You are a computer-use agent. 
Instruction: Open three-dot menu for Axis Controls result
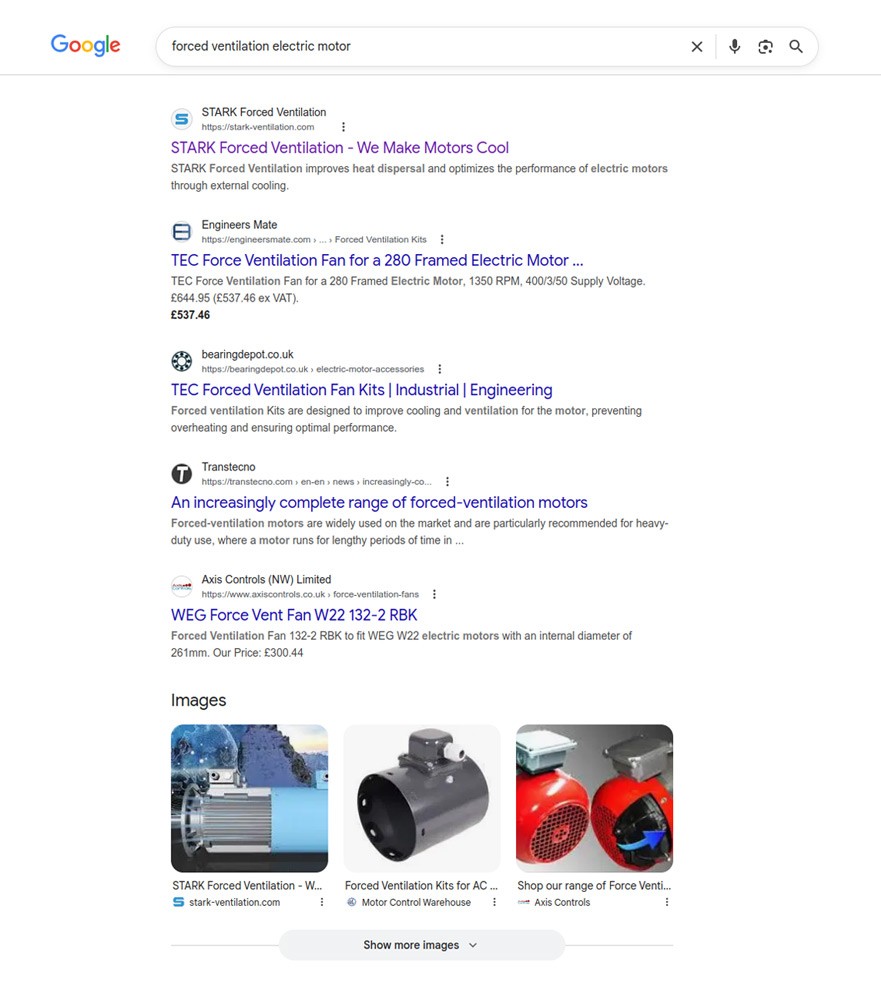[x=434, y=594]
